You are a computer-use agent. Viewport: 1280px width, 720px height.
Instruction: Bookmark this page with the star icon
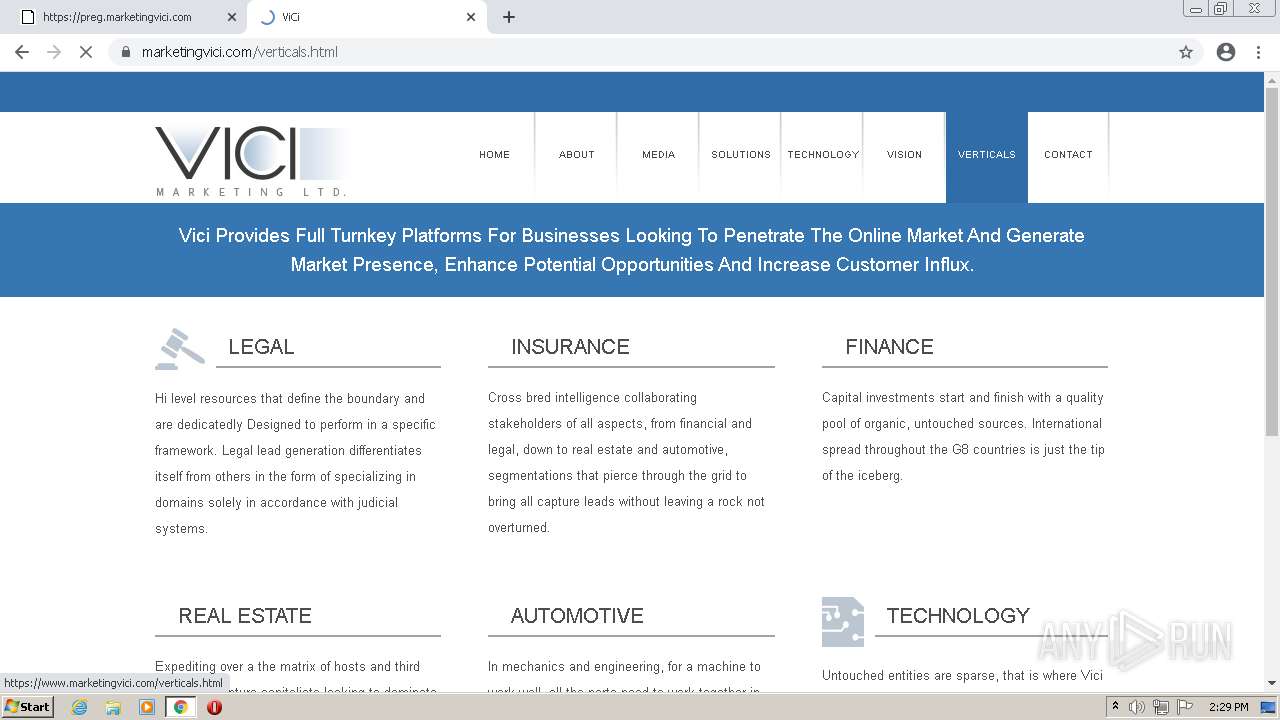tap(1186, 52)
